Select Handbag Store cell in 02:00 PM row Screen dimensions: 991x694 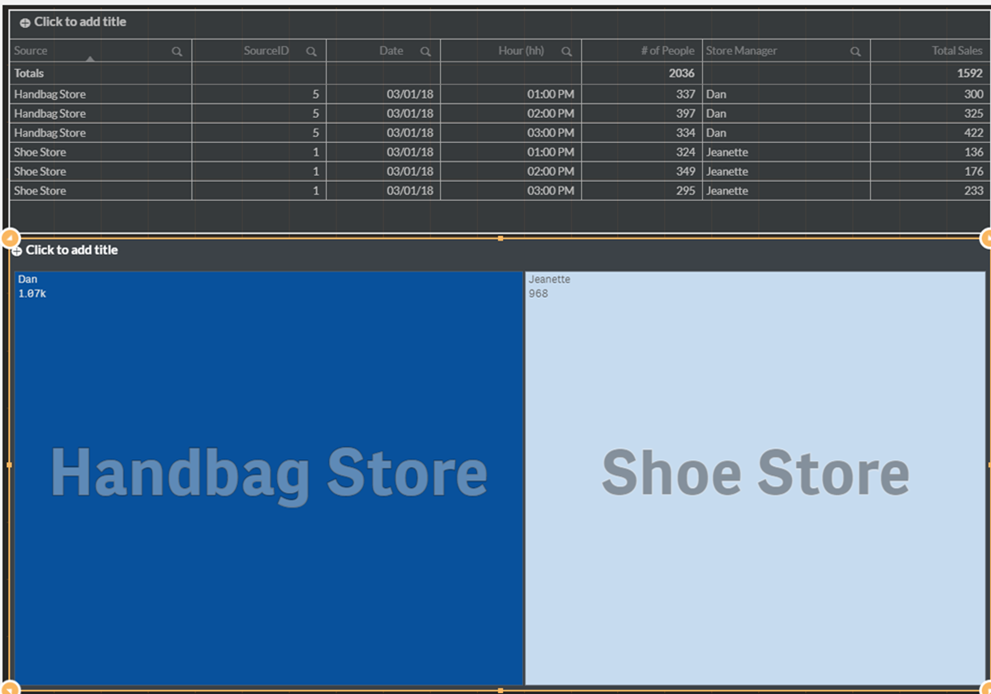coord(100,114)
